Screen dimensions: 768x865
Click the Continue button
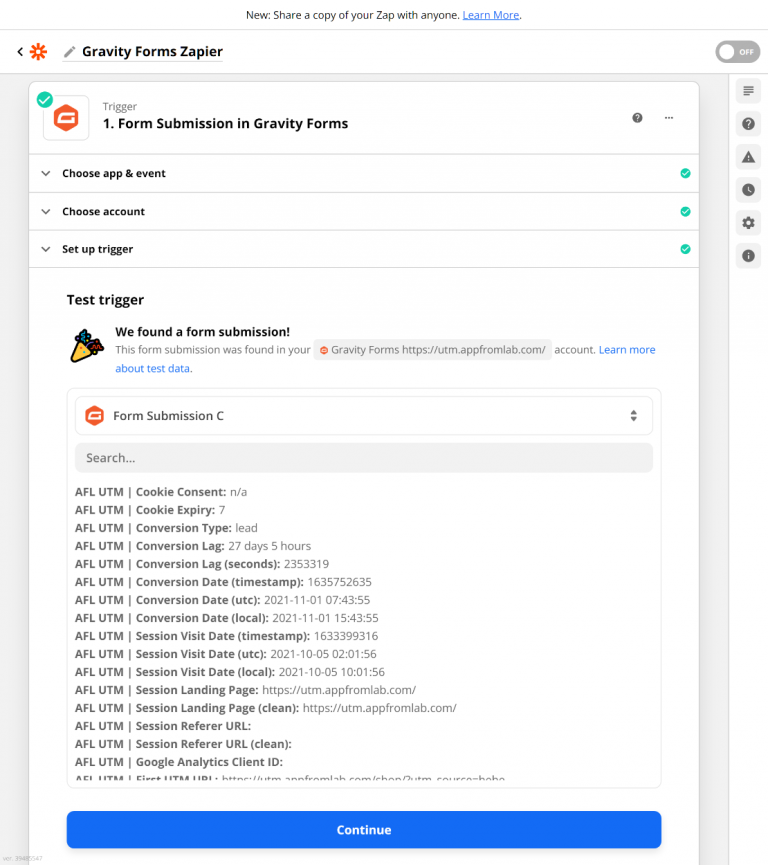(364, 829)
